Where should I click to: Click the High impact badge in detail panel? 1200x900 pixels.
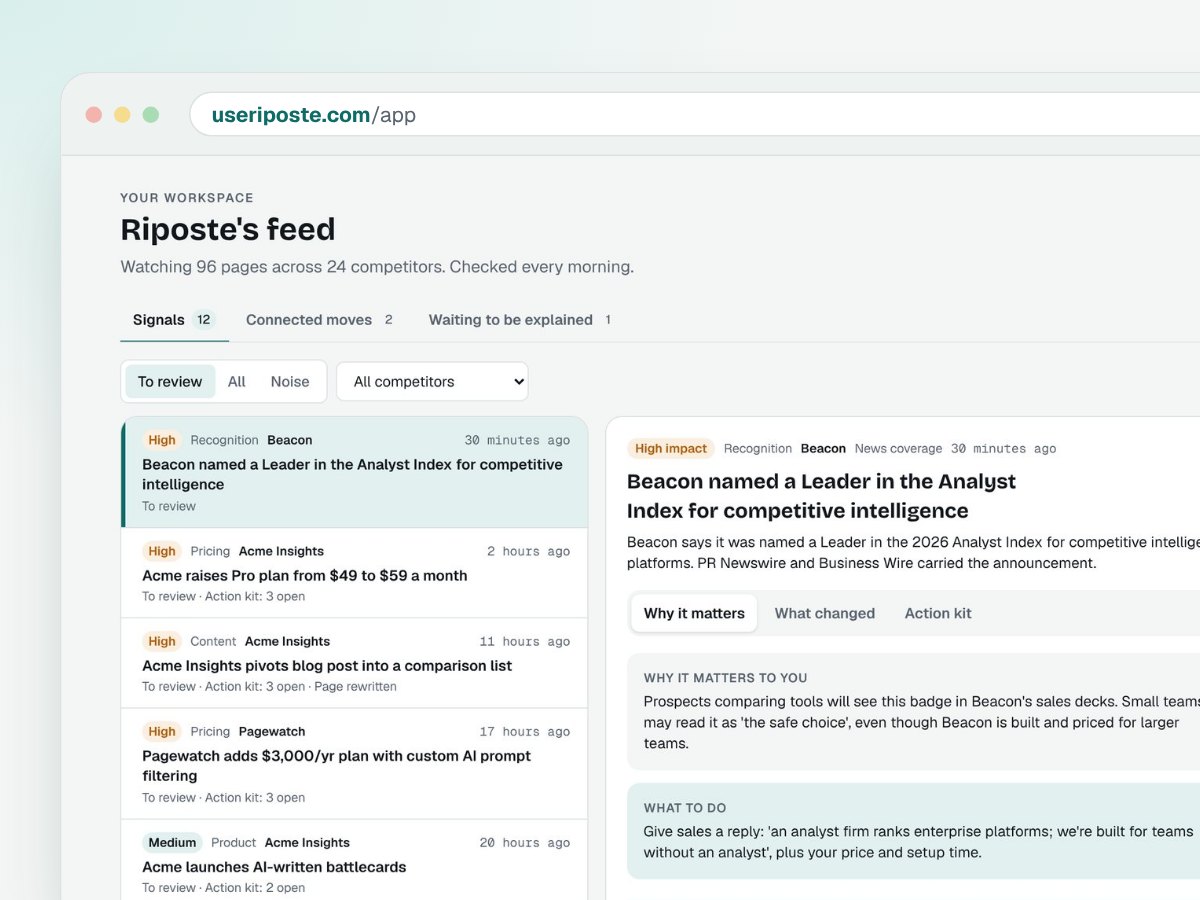tap(671, 449)
